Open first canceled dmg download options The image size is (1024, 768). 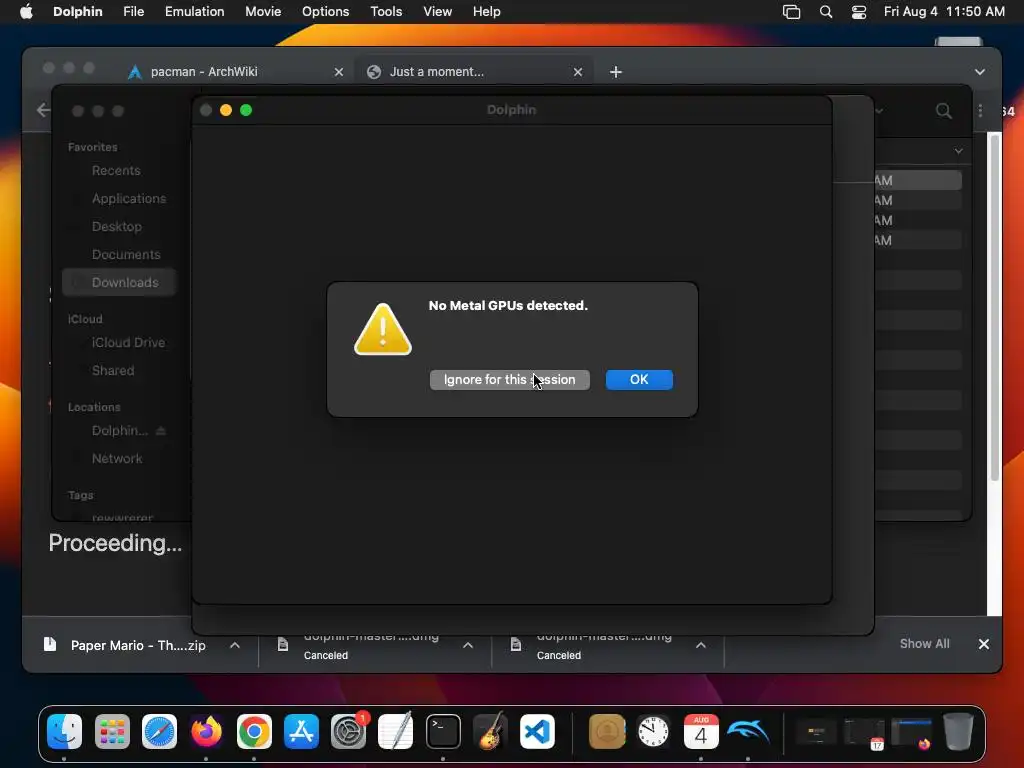coord(468,645)
